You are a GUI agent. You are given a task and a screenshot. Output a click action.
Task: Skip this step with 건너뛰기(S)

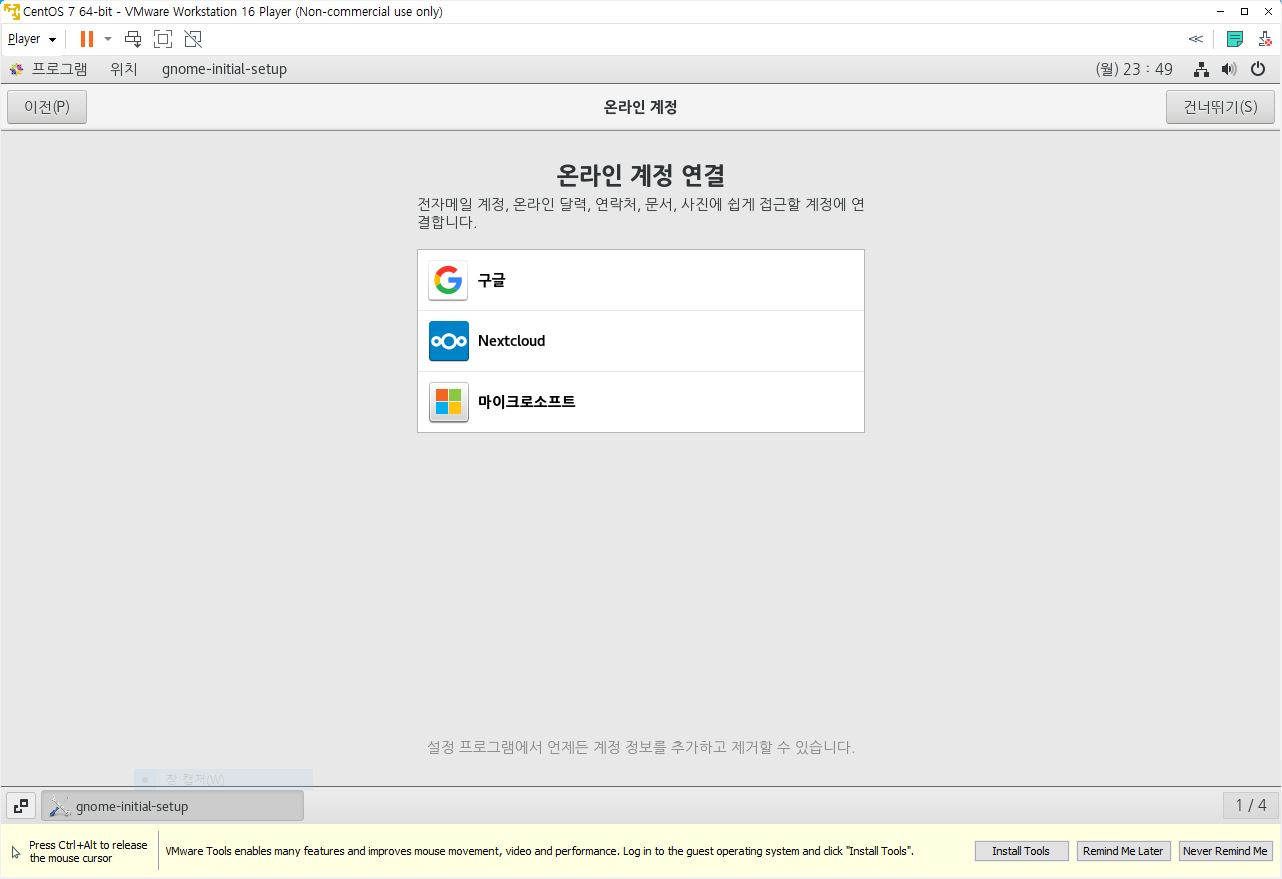(1220, 107)
